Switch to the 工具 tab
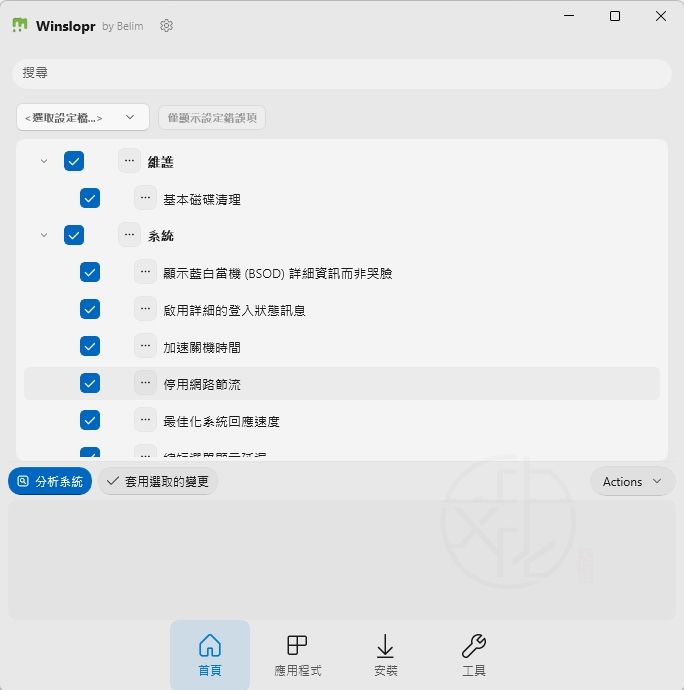The image size is (684, 690). (x=474, y=655)
